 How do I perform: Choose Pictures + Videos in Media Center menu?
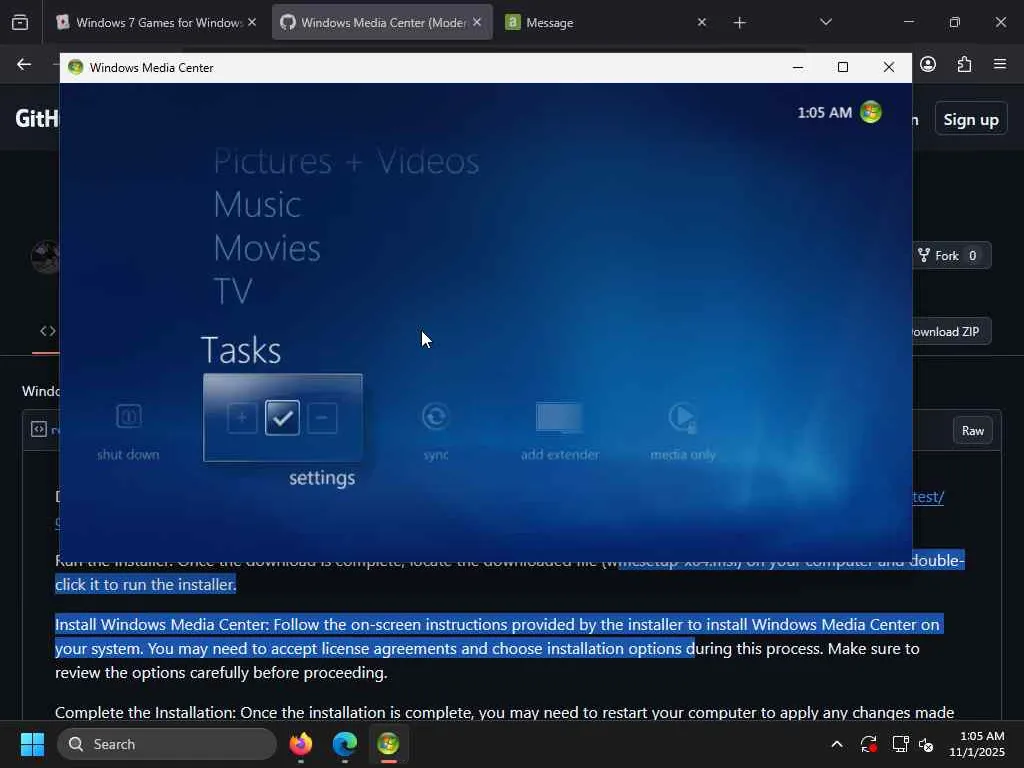click(346, 161)
